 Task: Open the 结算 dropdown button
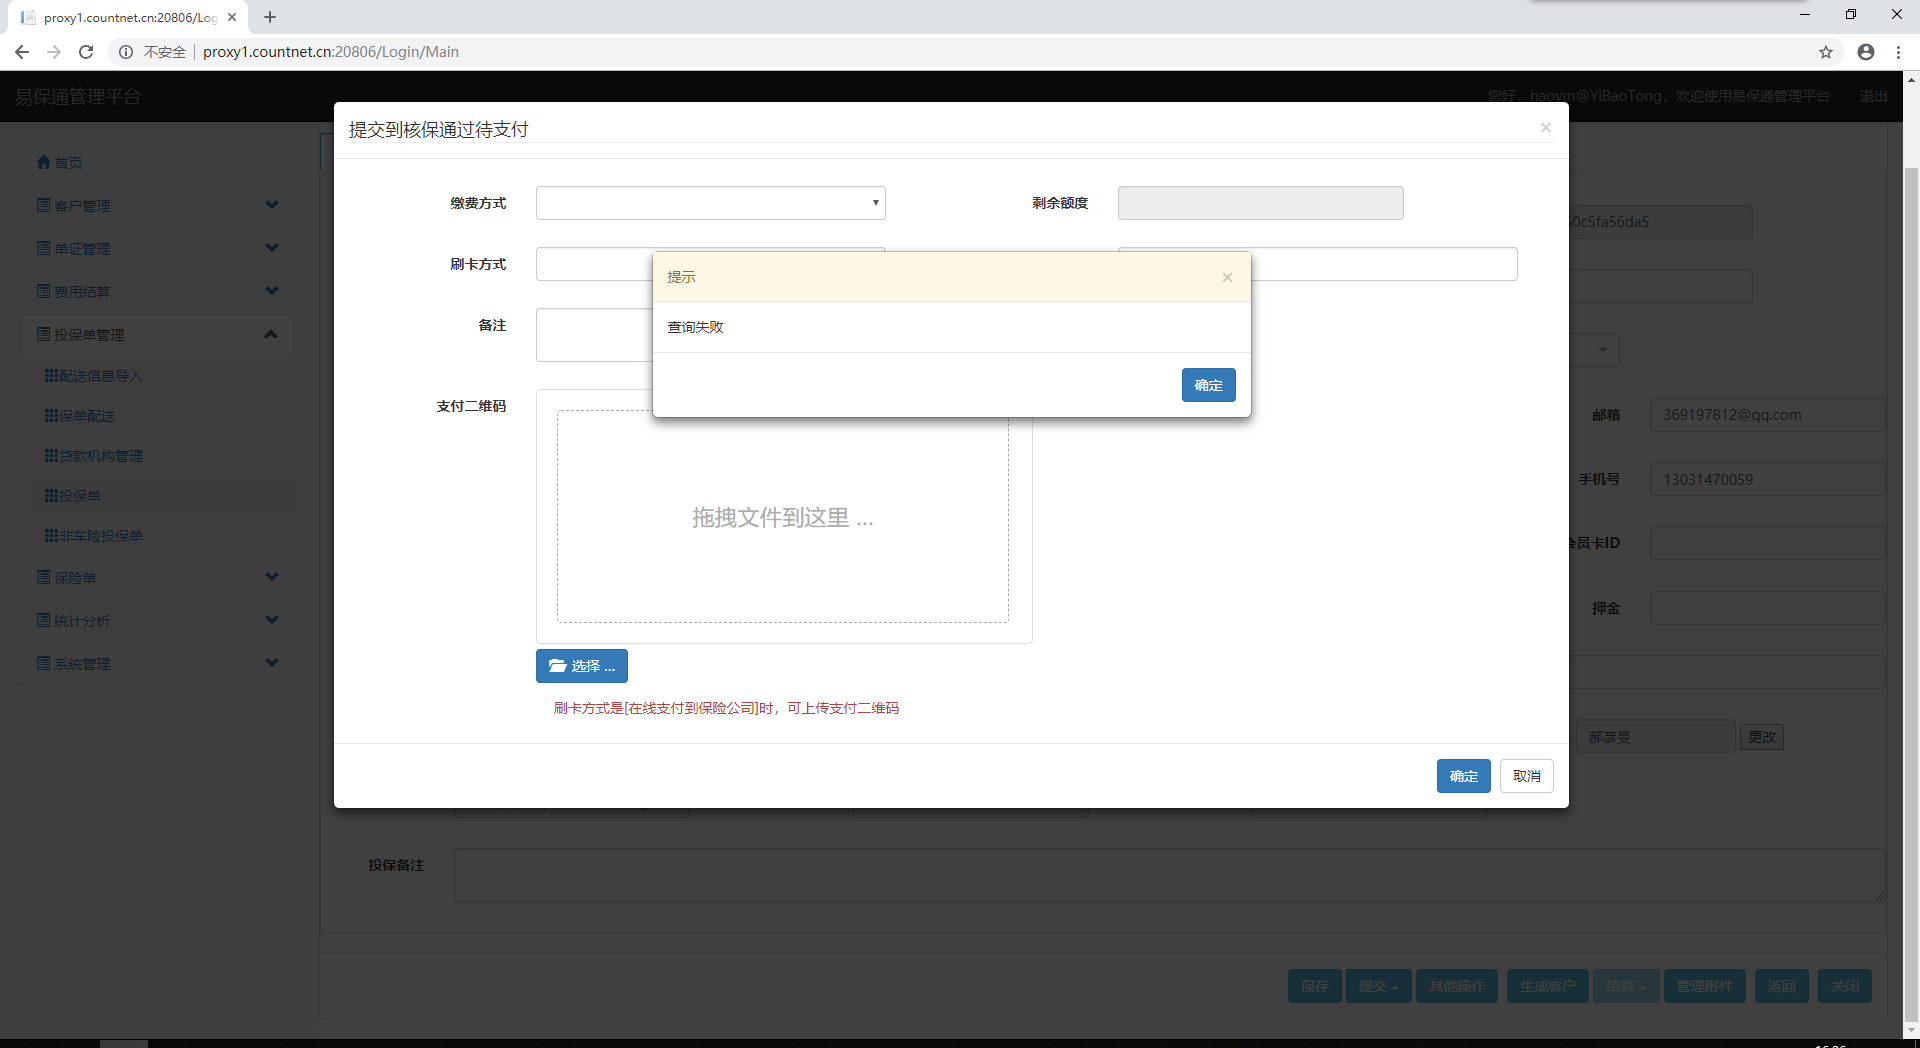click(x=1626, y=986)
